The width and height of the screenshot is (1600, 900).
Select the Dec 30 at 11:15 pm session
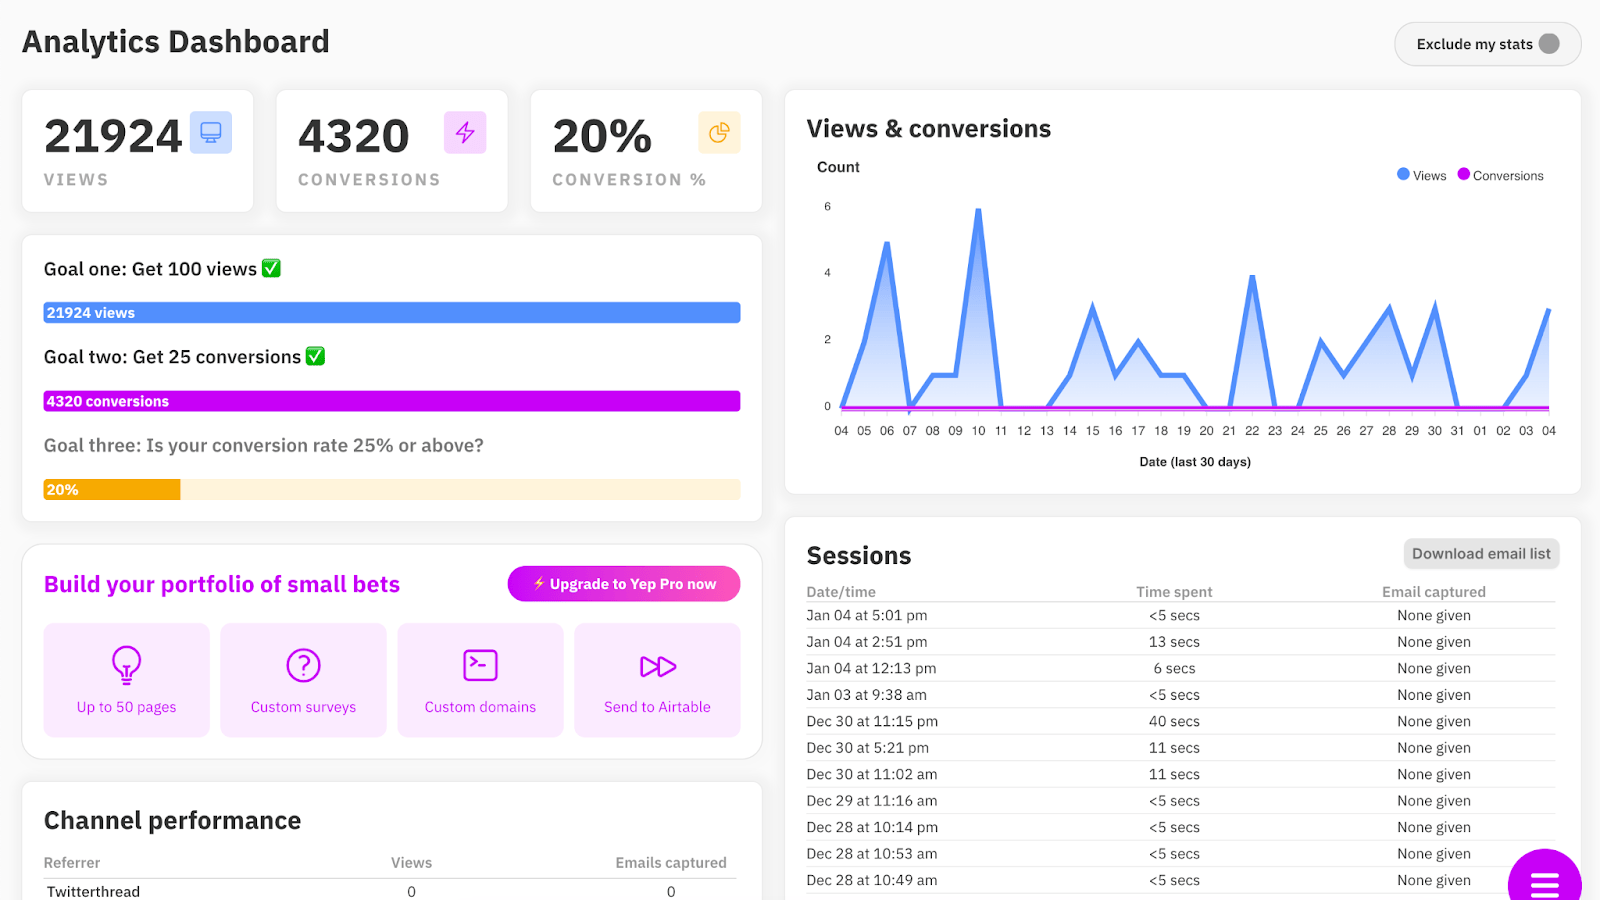coord(872,722)
